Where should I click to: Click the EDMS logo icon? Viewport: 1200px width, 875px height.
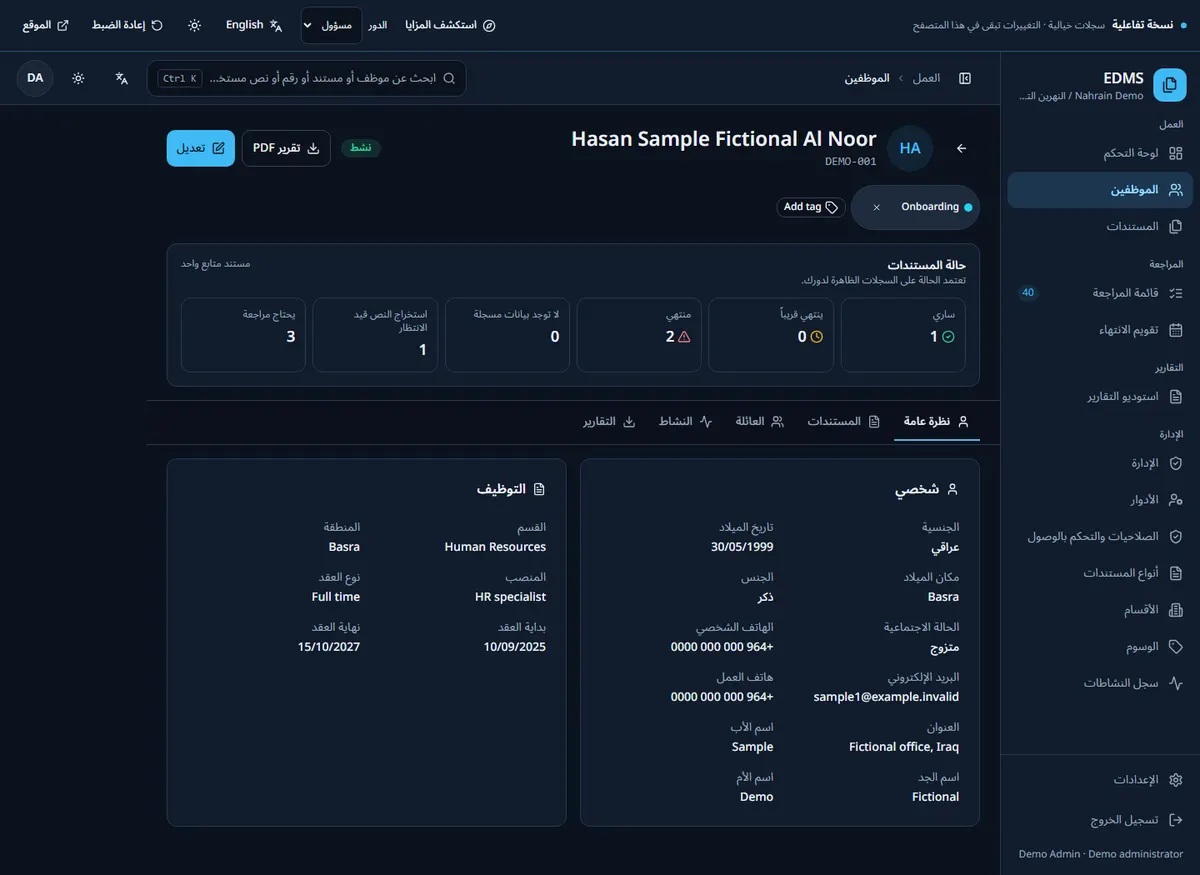tap(1169, 86)
